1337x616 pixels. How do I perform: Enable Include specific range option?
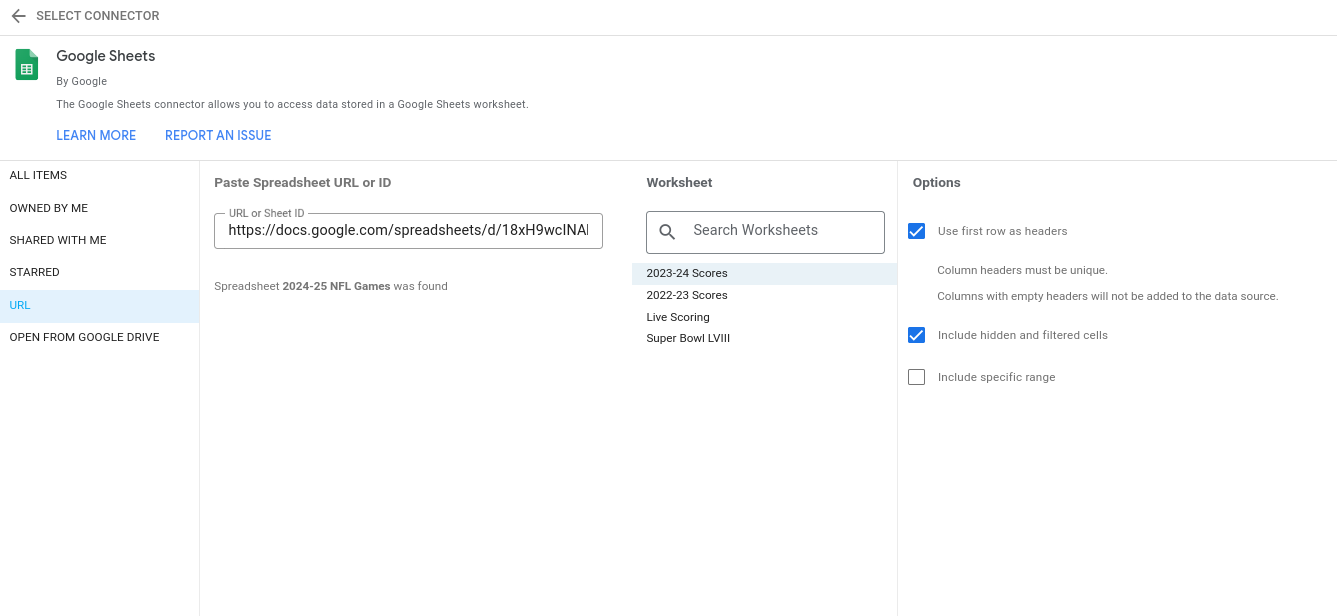coord(916,377)
